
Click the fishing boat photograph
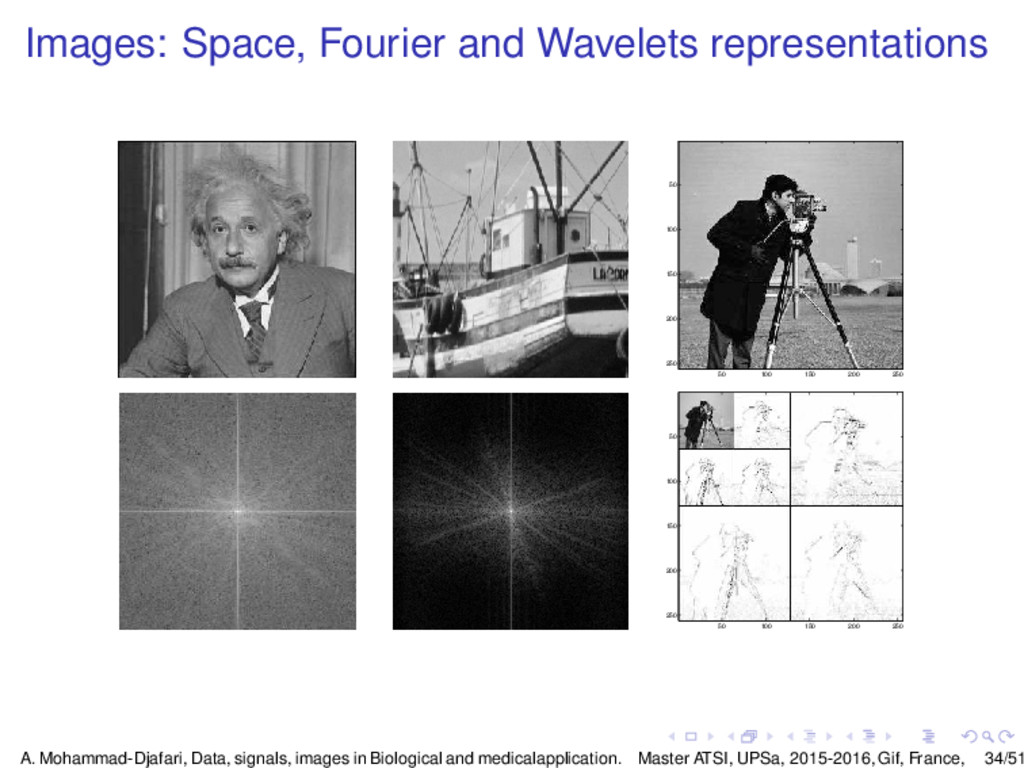[x=510, y=259]
